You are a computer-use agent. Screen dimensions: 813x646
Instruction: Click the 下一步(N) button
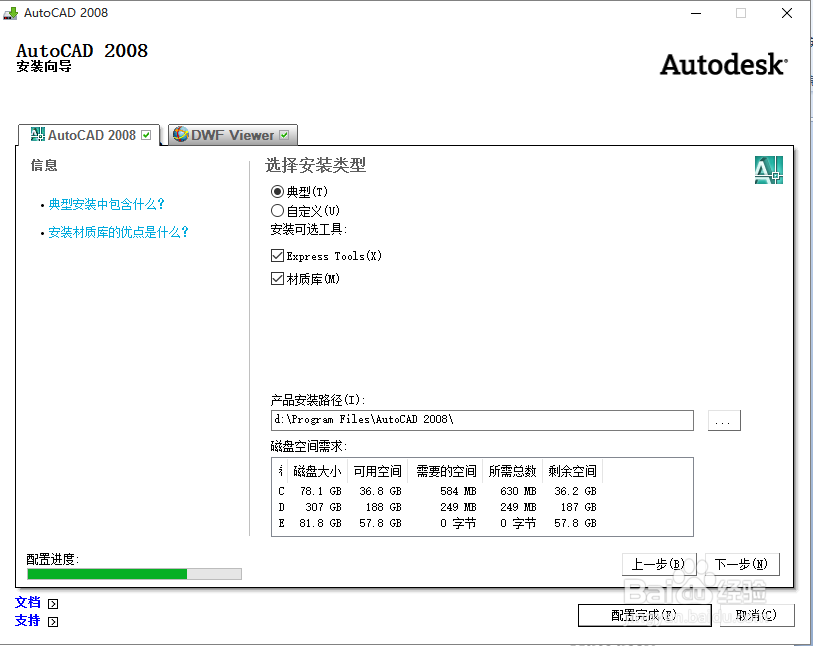[x=741, y=564]
